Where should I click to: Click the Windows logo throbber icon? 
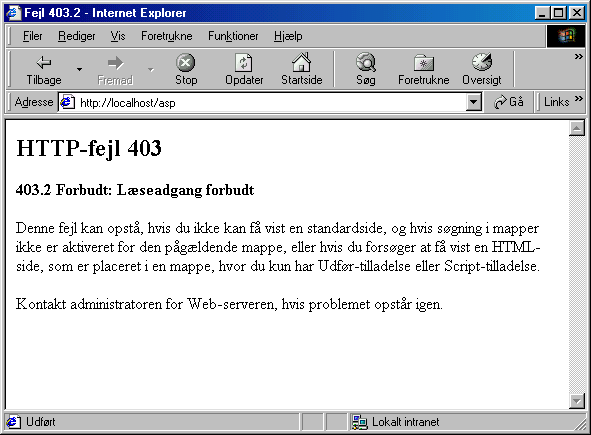[x=566, y=36]
